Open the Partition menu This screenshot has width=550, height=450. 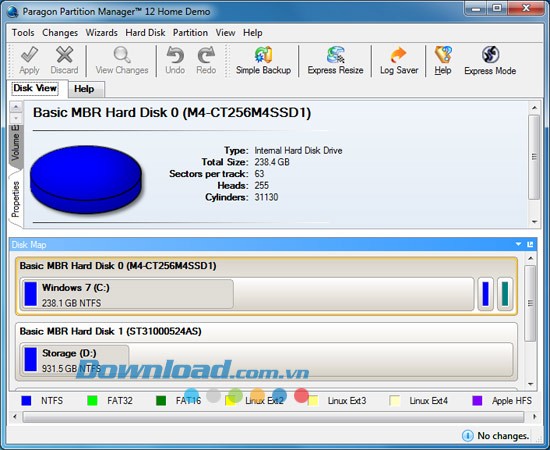pos(190,33)
